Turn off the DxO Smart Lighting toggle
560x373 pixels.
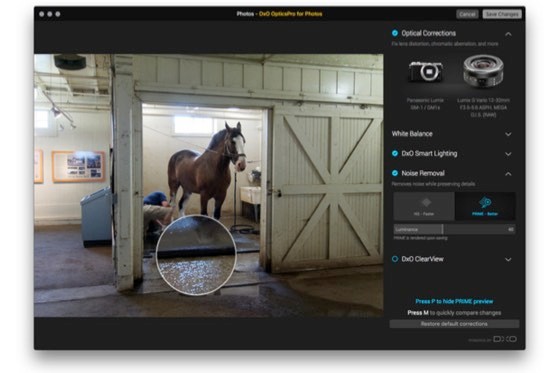click(x=395, y=153)
